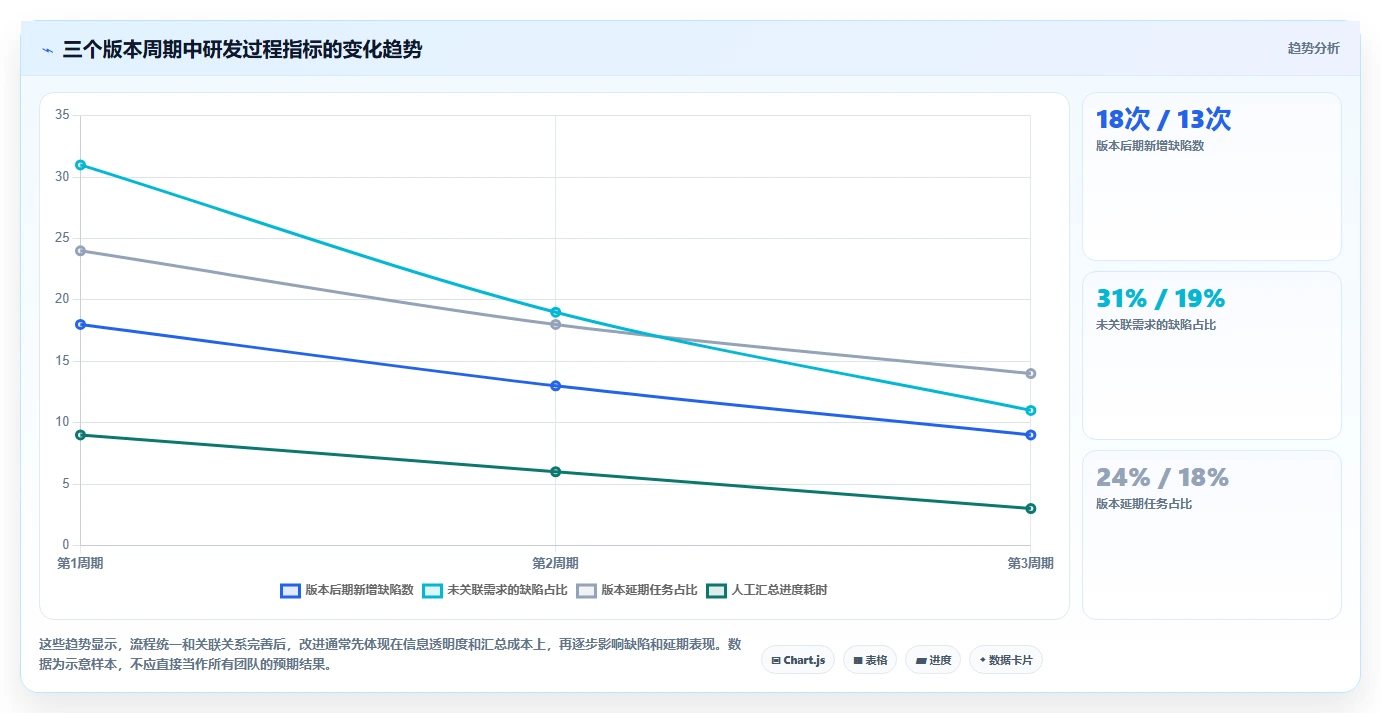Click the 24% / 18% metric card
Image resolution: width=1381 pixels, height=713 pixels.
(x=1212, y=535)
